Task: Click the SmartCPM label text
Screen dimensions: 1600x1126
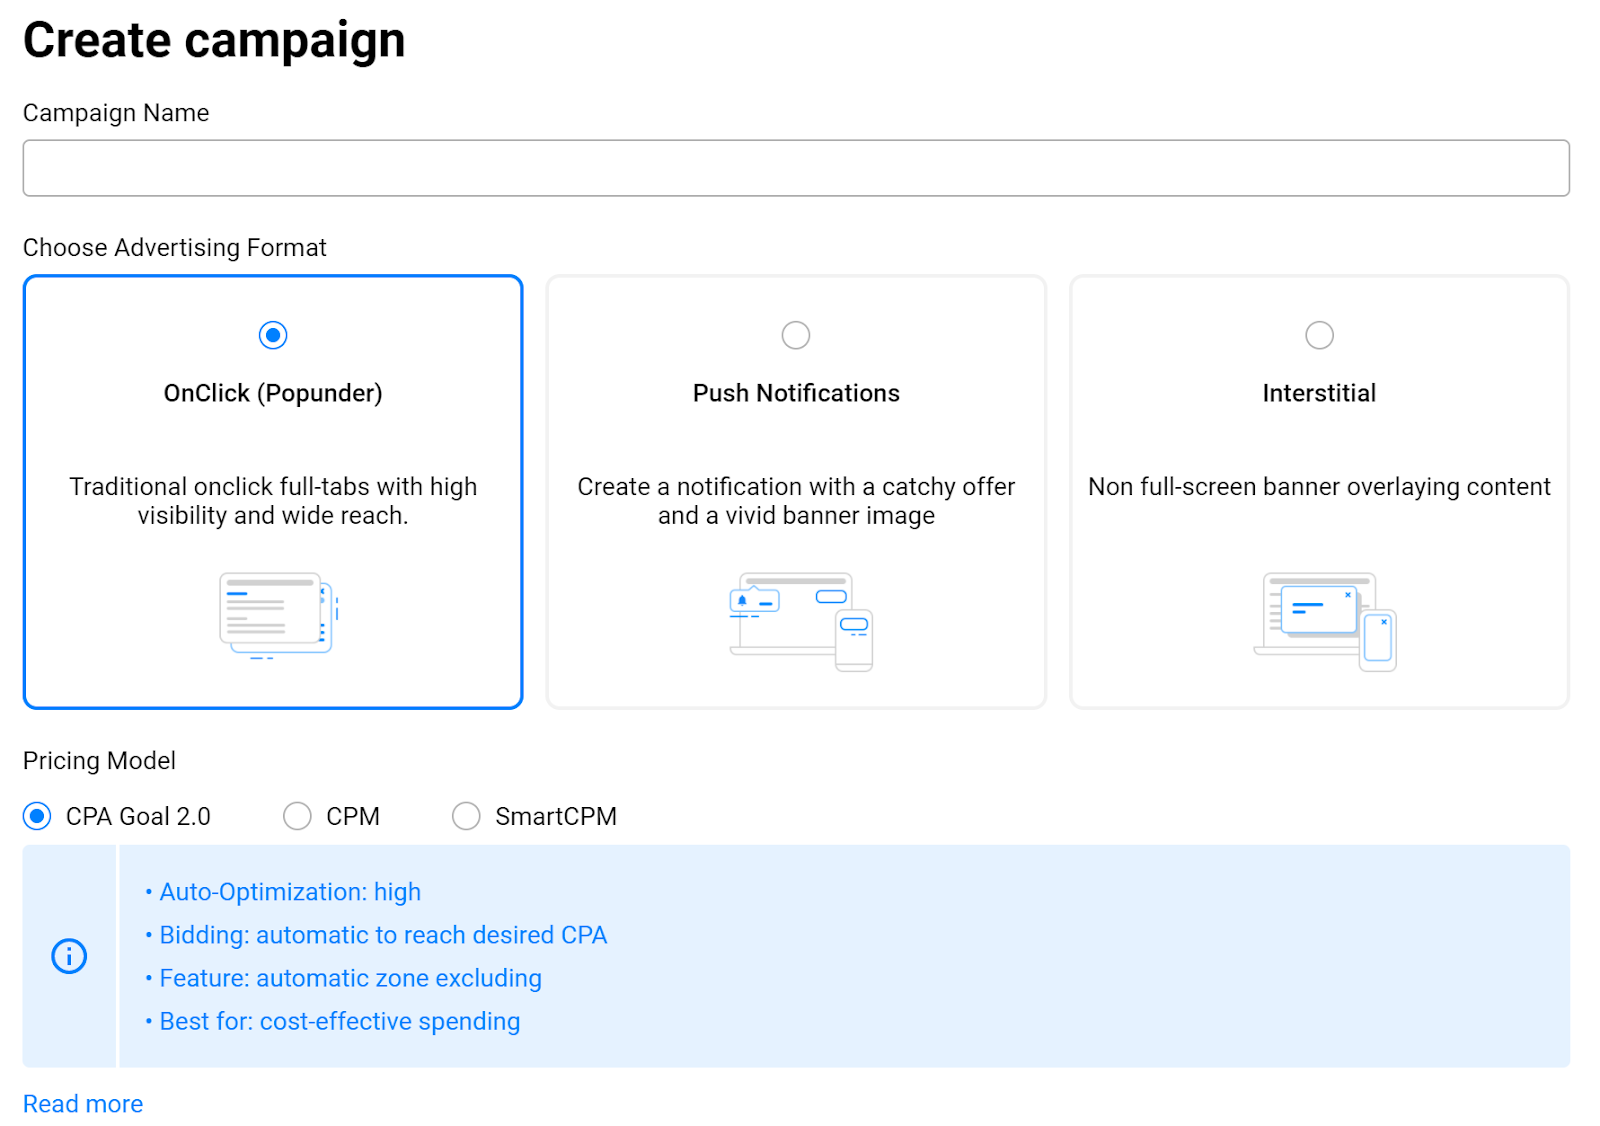Action: tap(556, 817)
